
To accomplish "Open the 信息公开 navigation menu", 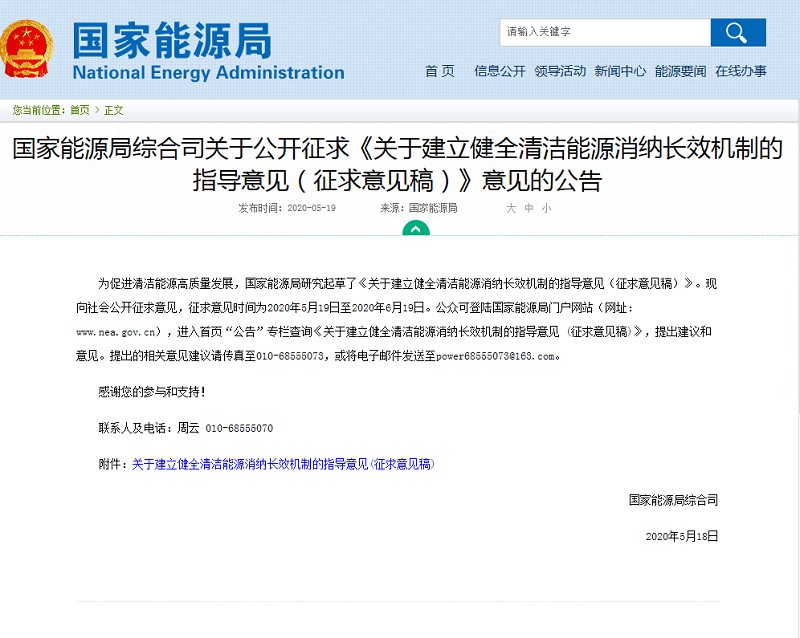I will coord(499,71).
